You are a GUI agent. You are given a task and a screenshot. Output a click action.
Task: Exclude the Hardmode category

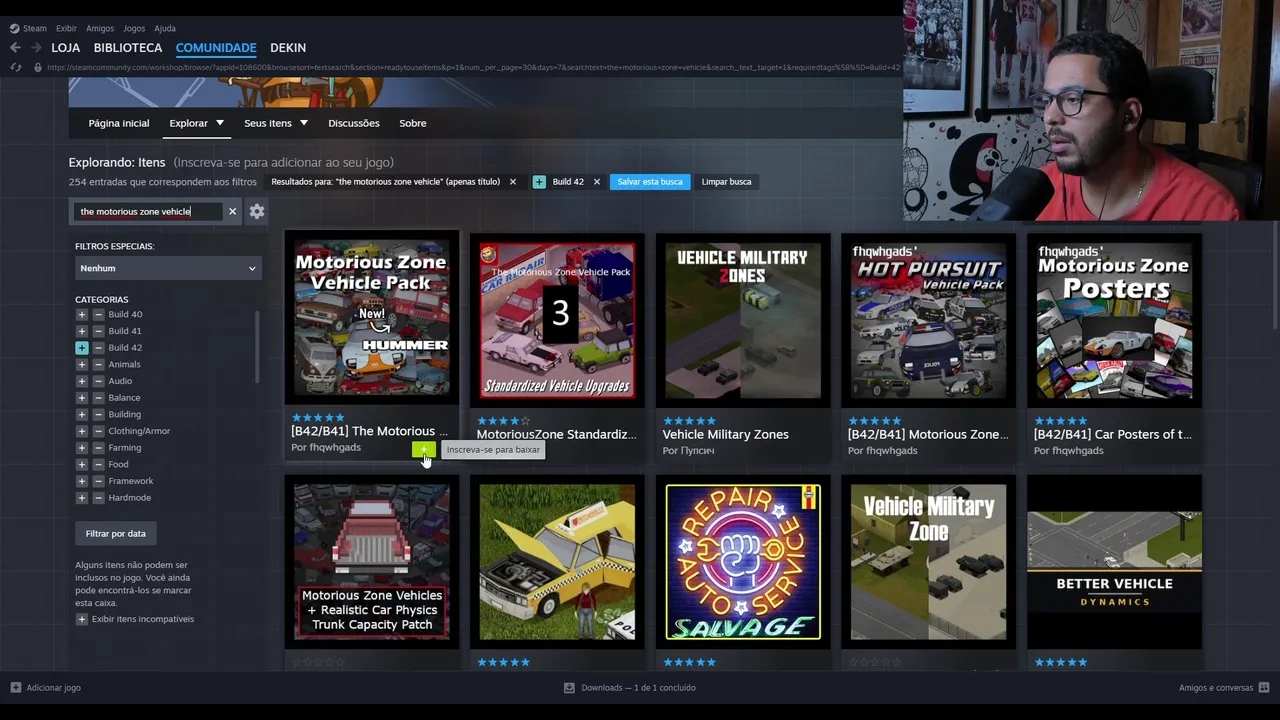[98, 498]
